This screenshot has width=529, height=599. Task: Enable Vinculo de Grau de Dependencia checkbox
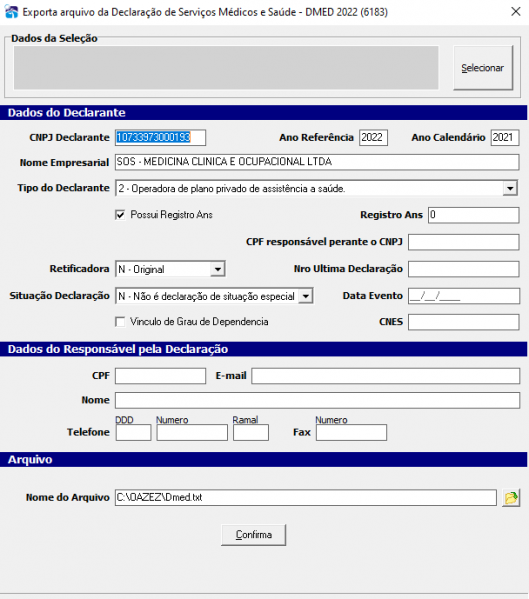click(x=120, y=322)
